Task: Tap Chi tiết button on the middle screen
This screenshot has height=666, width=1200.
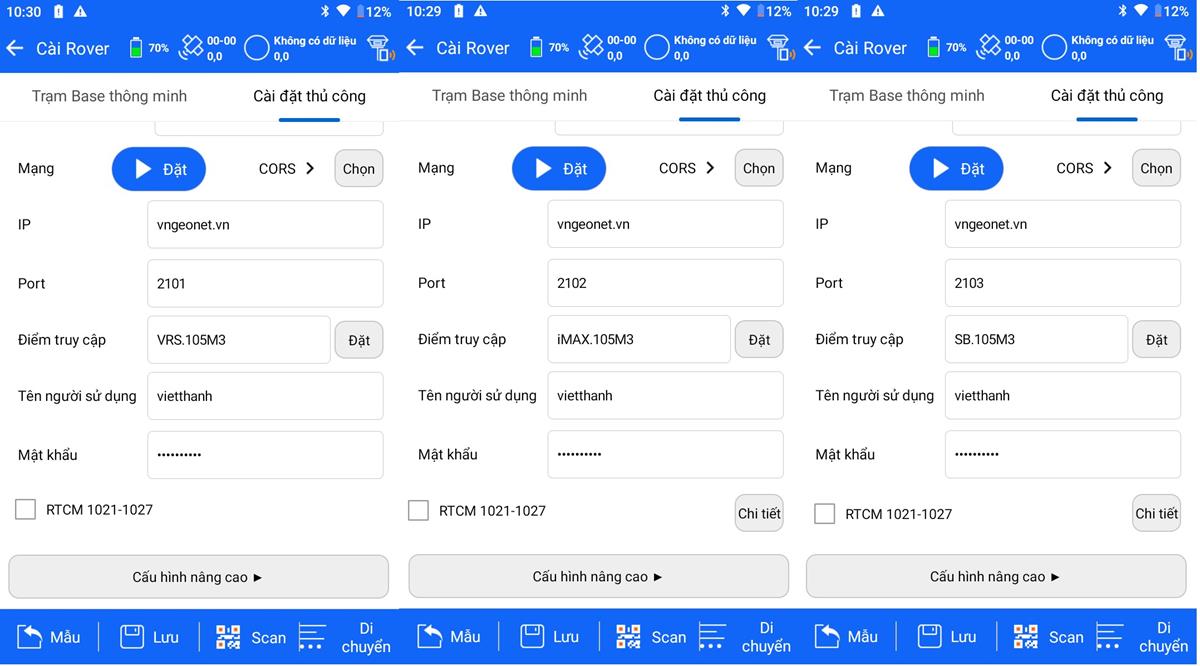Action: 759,514
